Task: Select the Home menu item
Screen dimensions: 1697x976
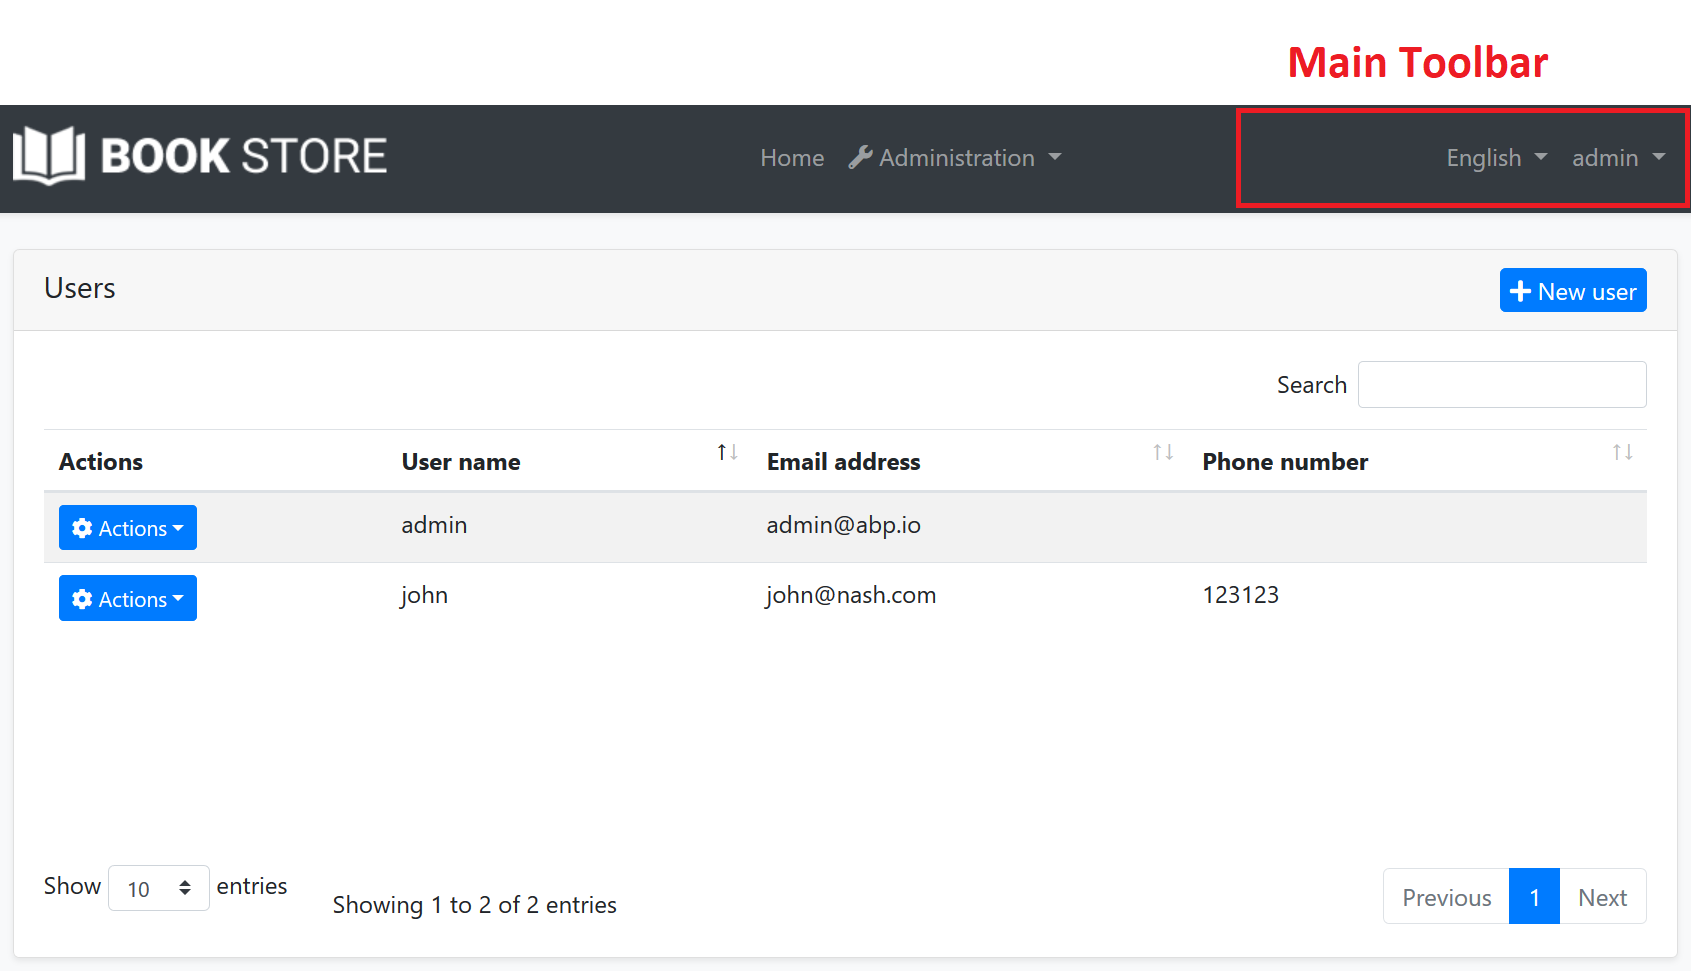Action: coord(791,157)
